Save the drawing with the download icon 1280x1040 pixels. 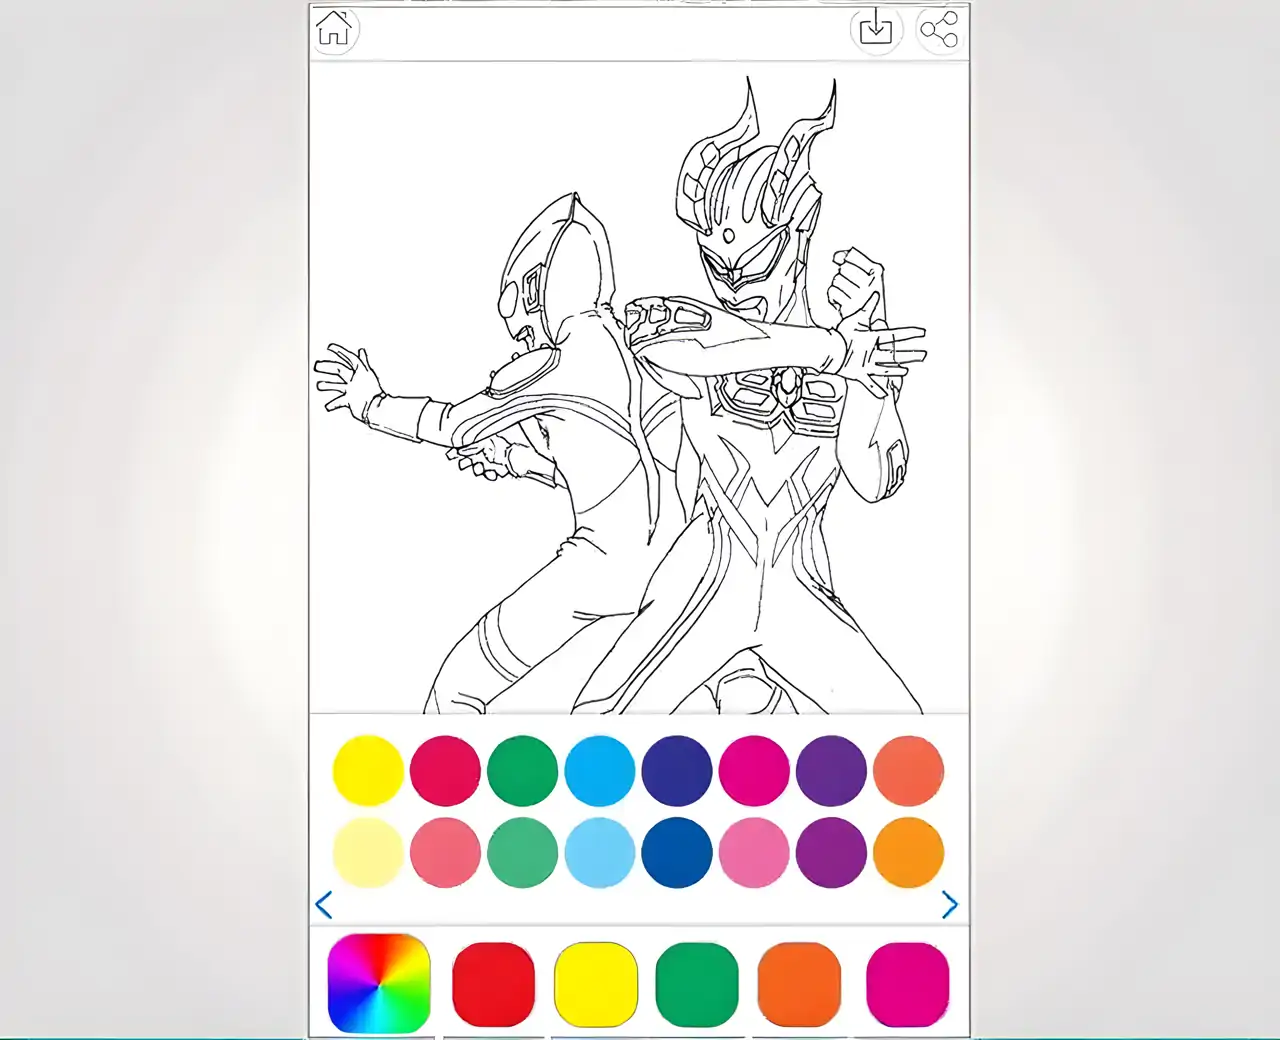[876, 29]
